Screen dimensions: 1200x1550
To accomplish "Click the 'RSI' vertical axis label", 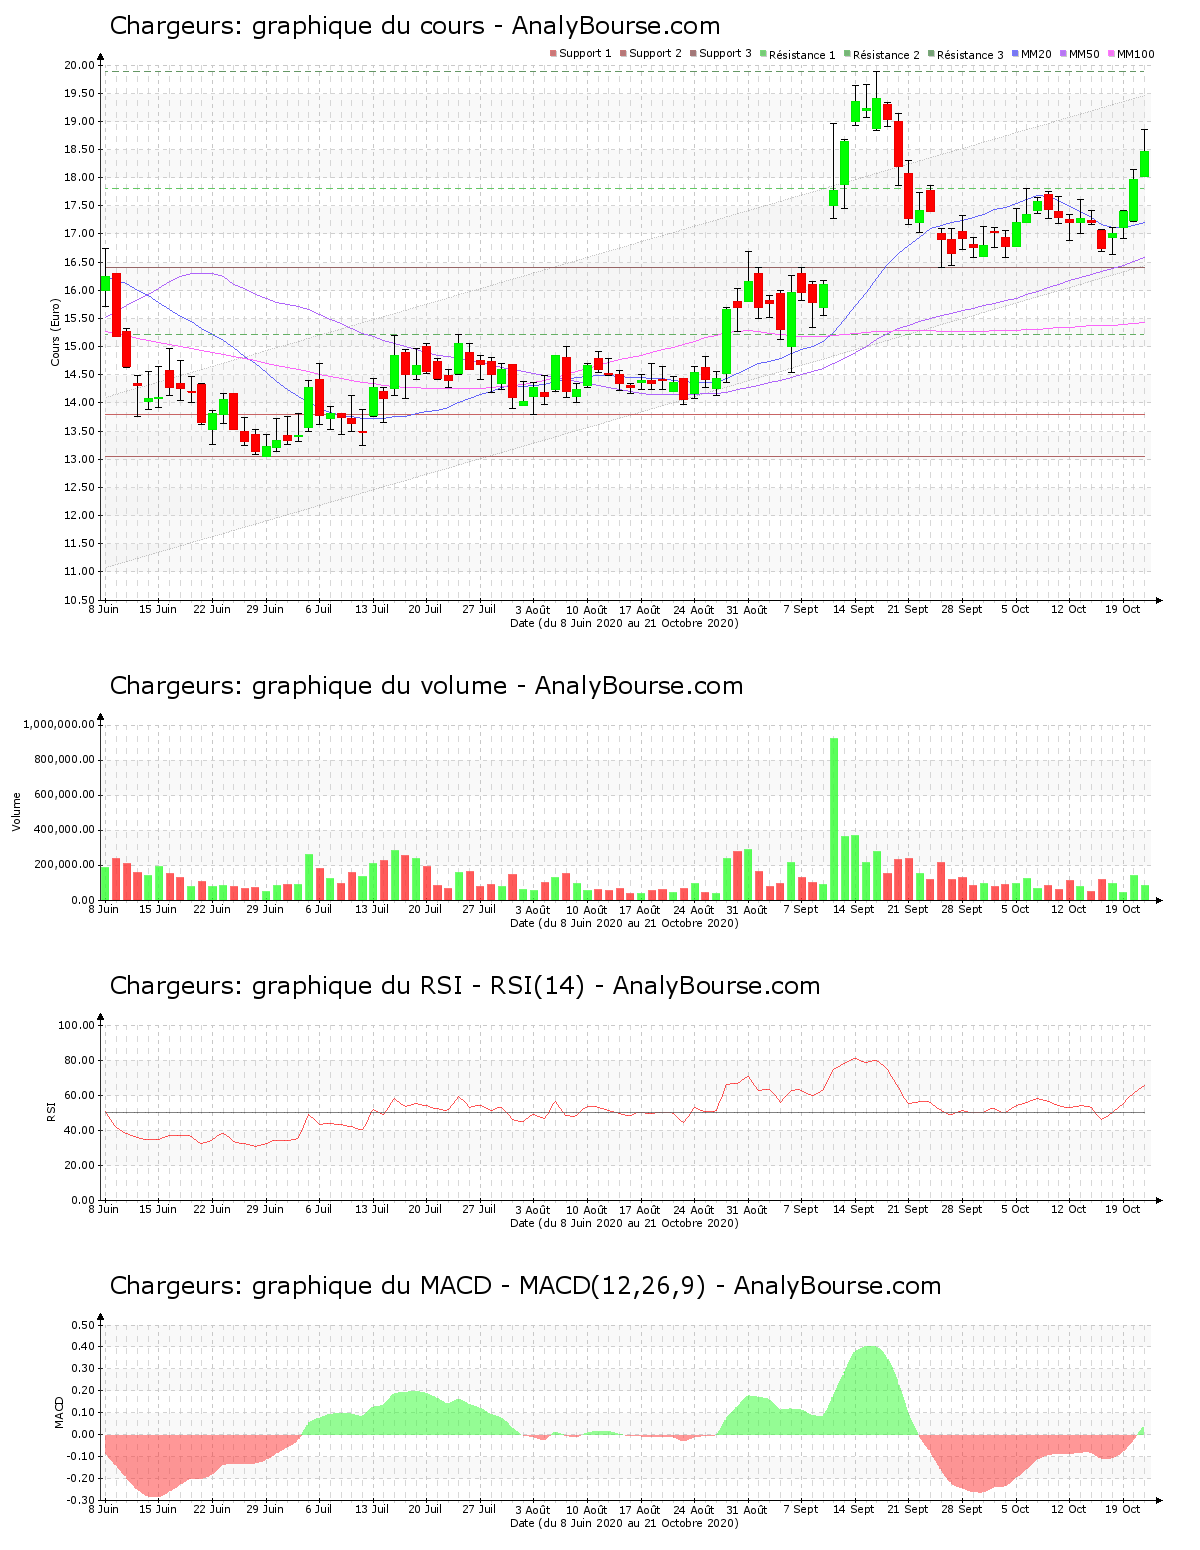I will 50,1111.
